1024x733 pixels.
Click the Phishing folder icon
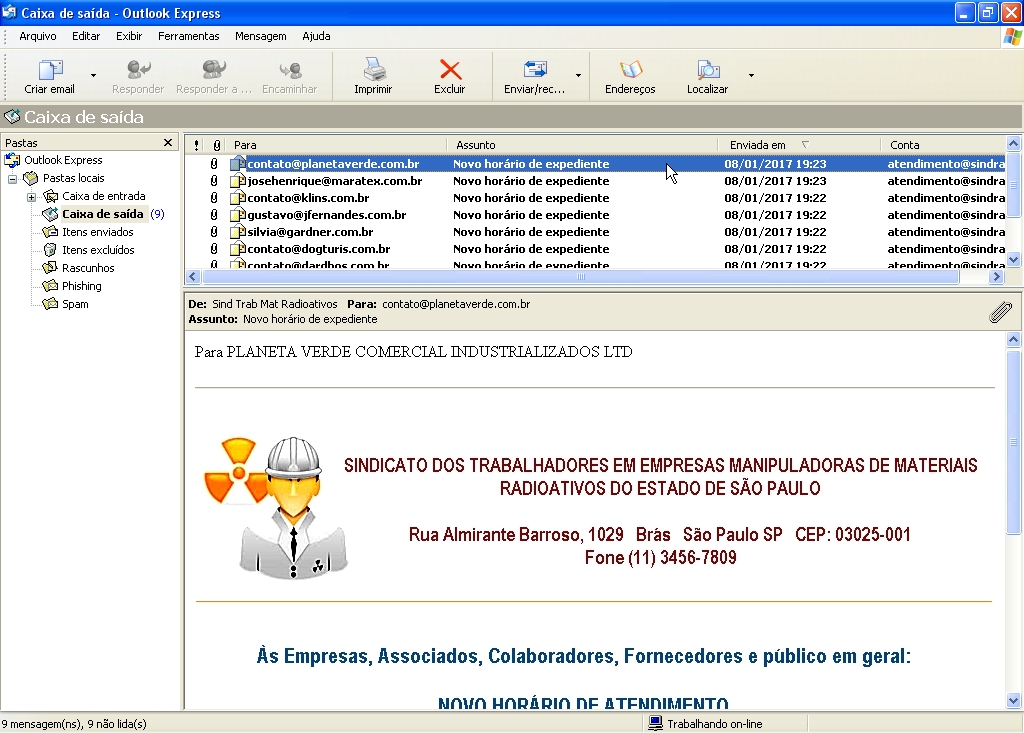(x=50, y=285)
